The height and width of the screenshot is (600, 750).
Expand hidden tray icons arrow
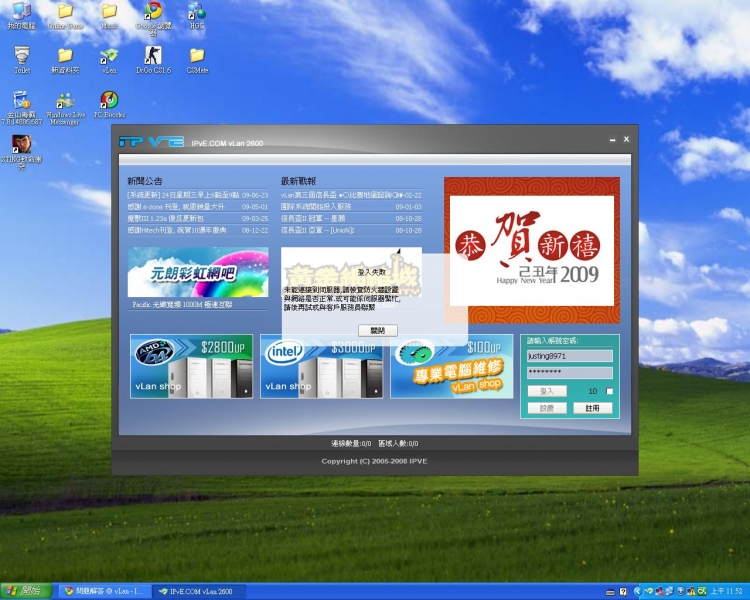point(638,591)
